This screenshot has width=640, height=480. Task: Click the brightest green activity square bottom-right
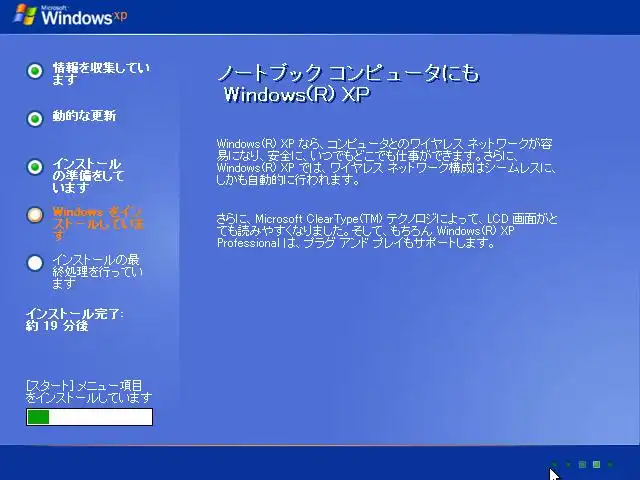(x=596, y=464)
